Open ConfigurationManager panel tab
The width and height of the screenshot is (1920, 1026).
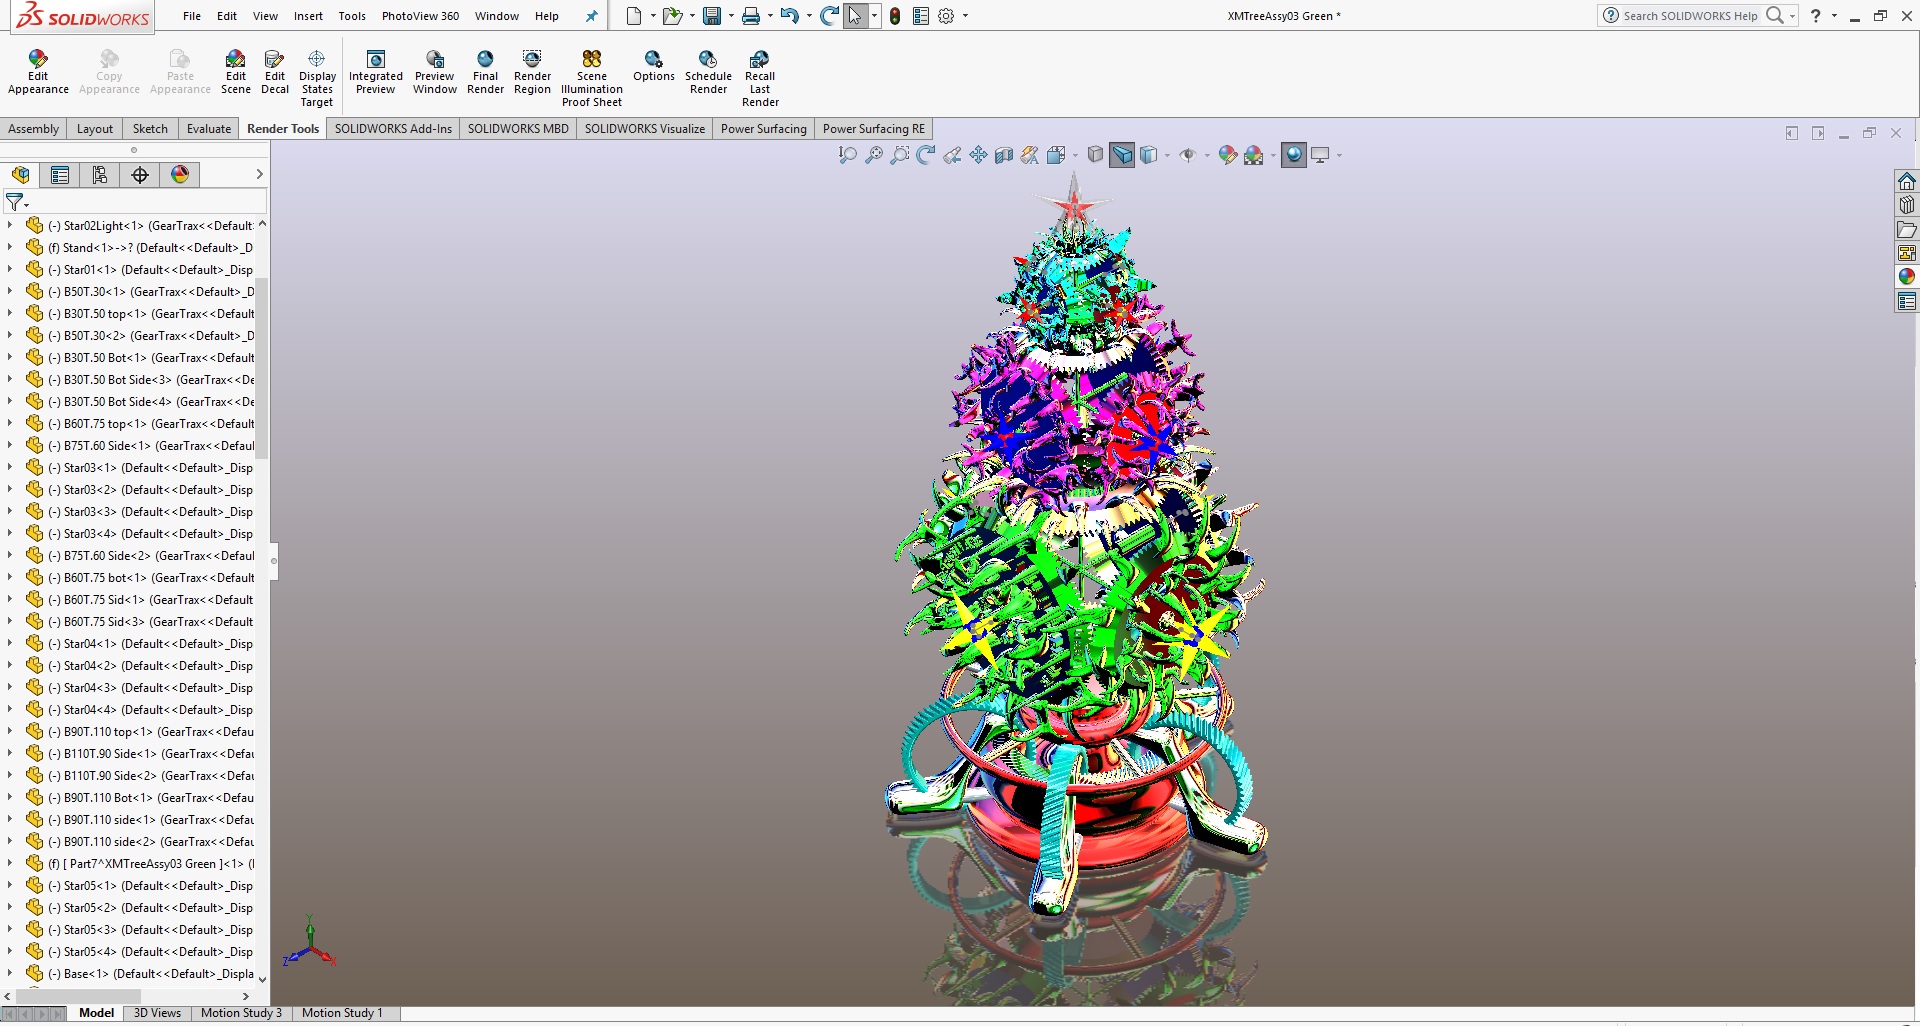(x=100, y=175)
